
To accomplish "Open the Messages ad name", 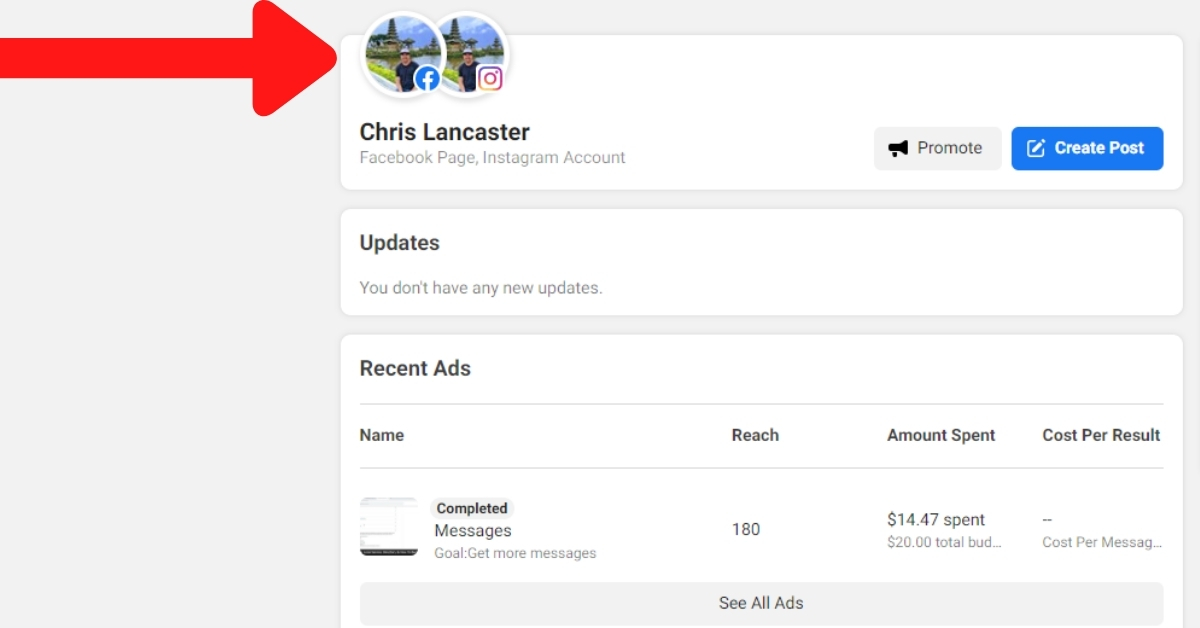I will tap(473, 531).
